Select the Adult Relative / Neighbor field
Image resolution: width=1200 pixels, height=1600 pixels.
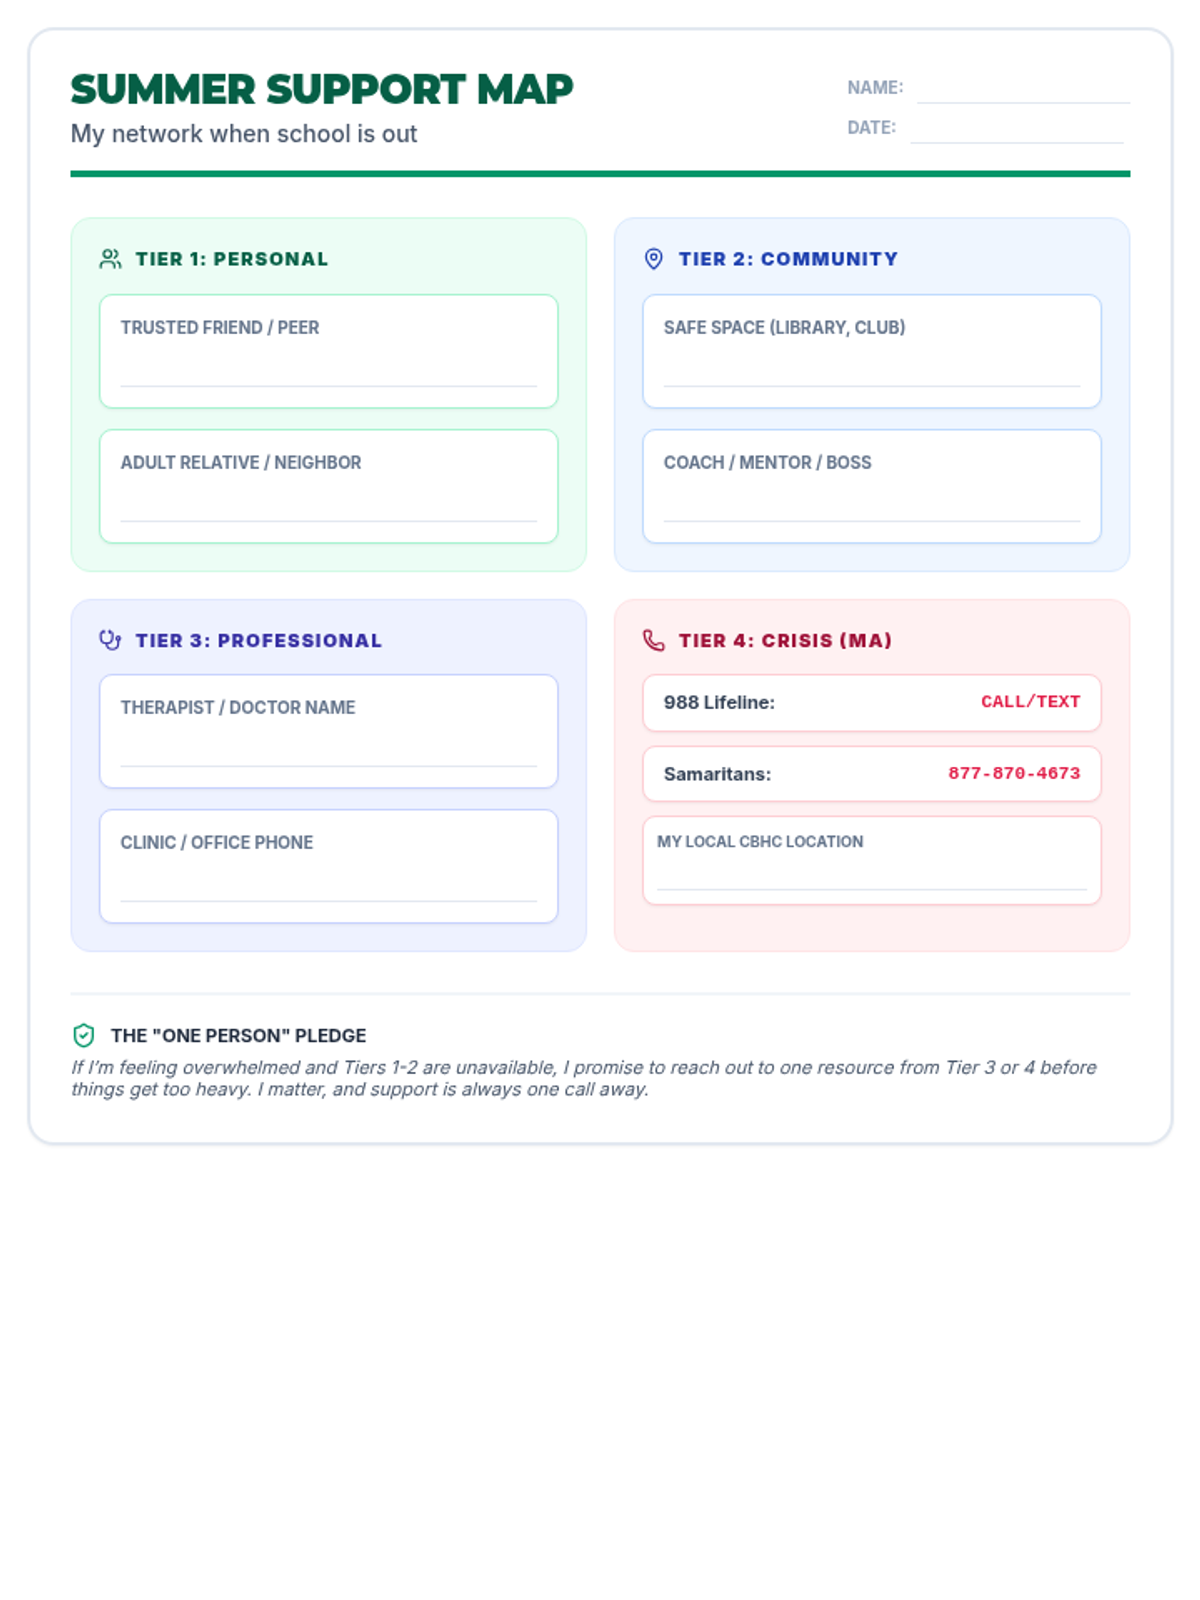tap(328, 503)
